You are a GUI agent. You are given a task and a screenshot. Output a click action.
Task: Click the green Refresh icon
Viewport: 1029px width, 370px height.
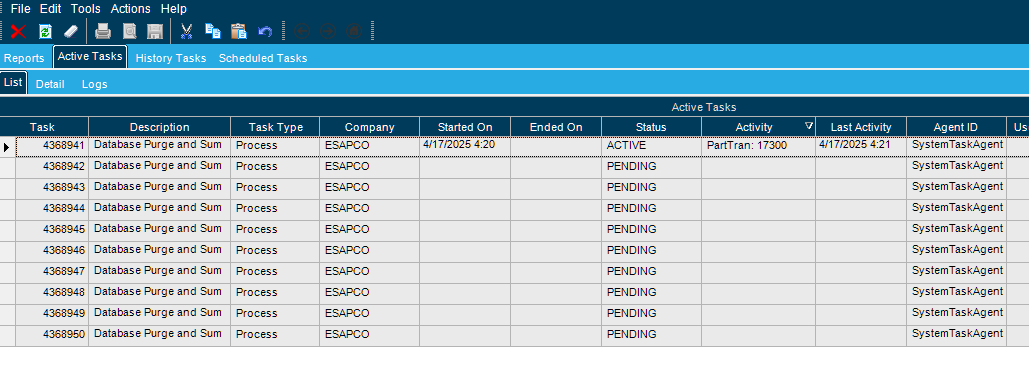[45, 31]
